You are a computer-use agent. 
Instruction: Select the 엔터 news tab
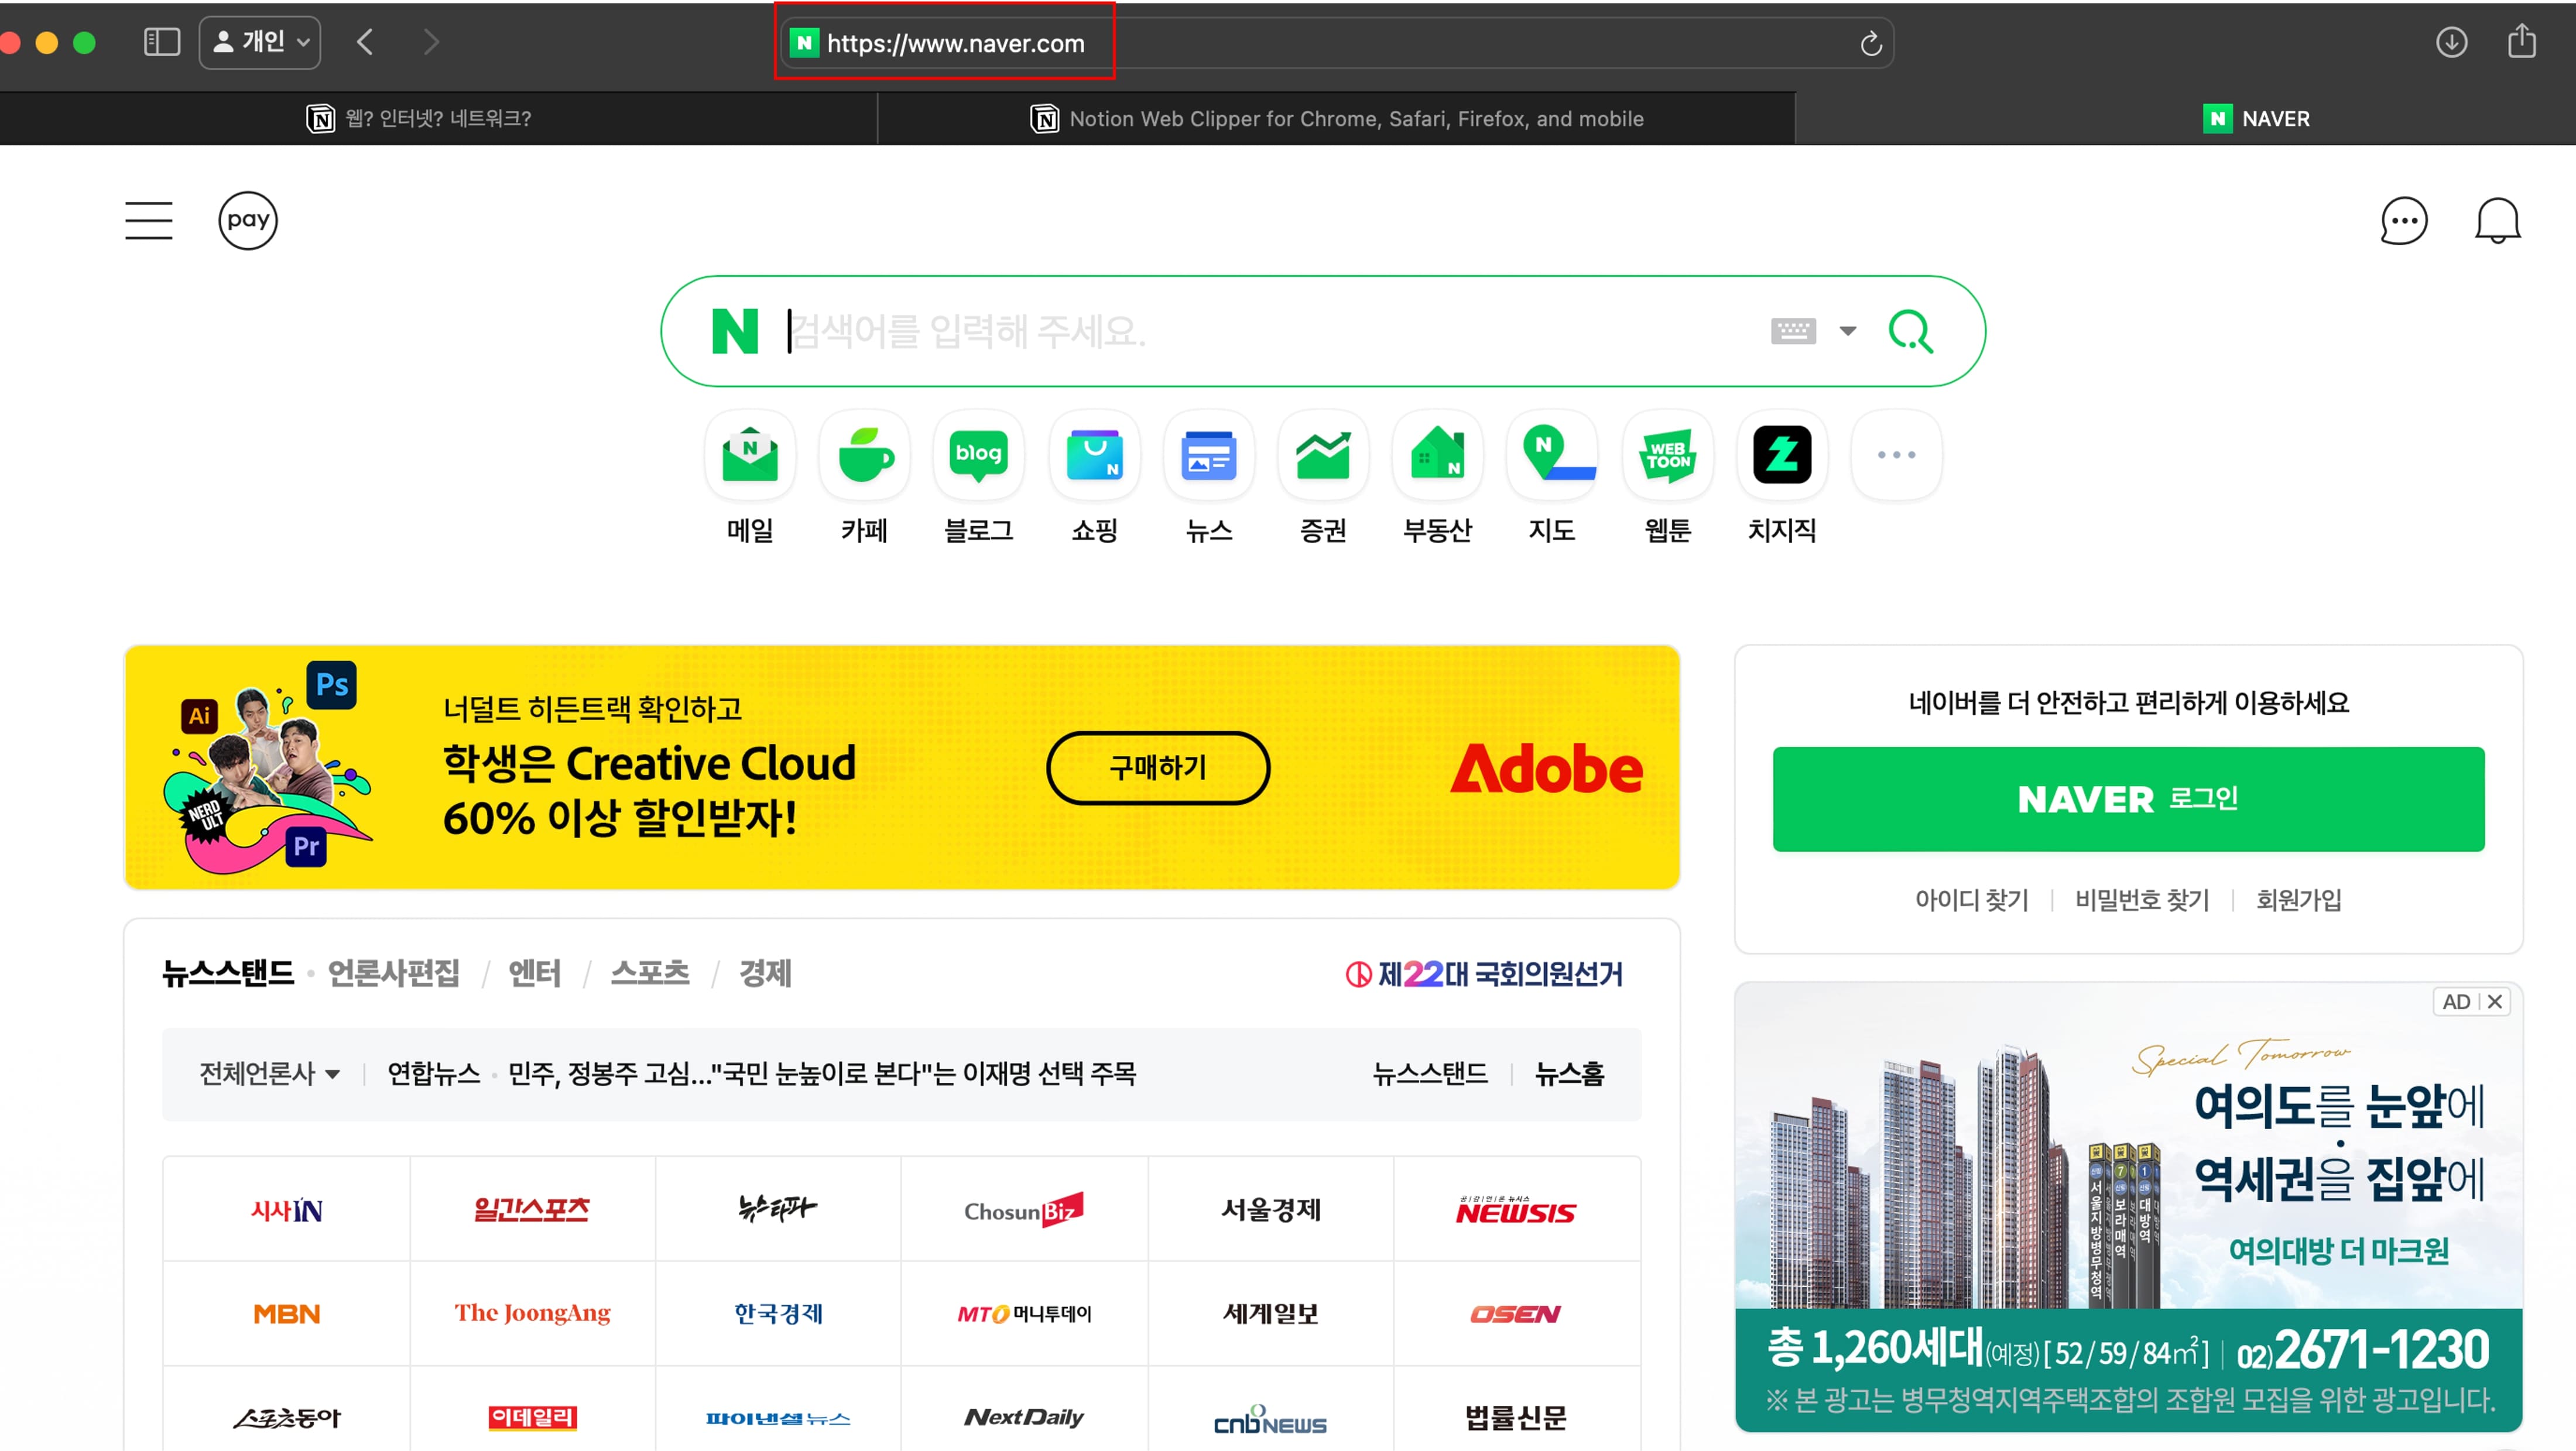click(534, 973)
